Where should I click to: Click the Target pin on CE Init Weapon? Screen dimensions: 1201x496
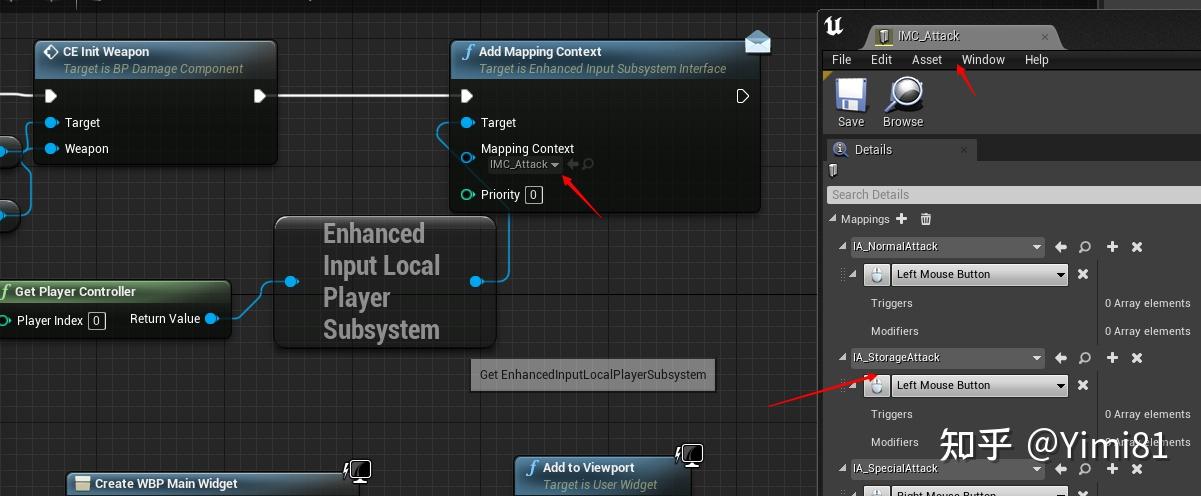51,122
